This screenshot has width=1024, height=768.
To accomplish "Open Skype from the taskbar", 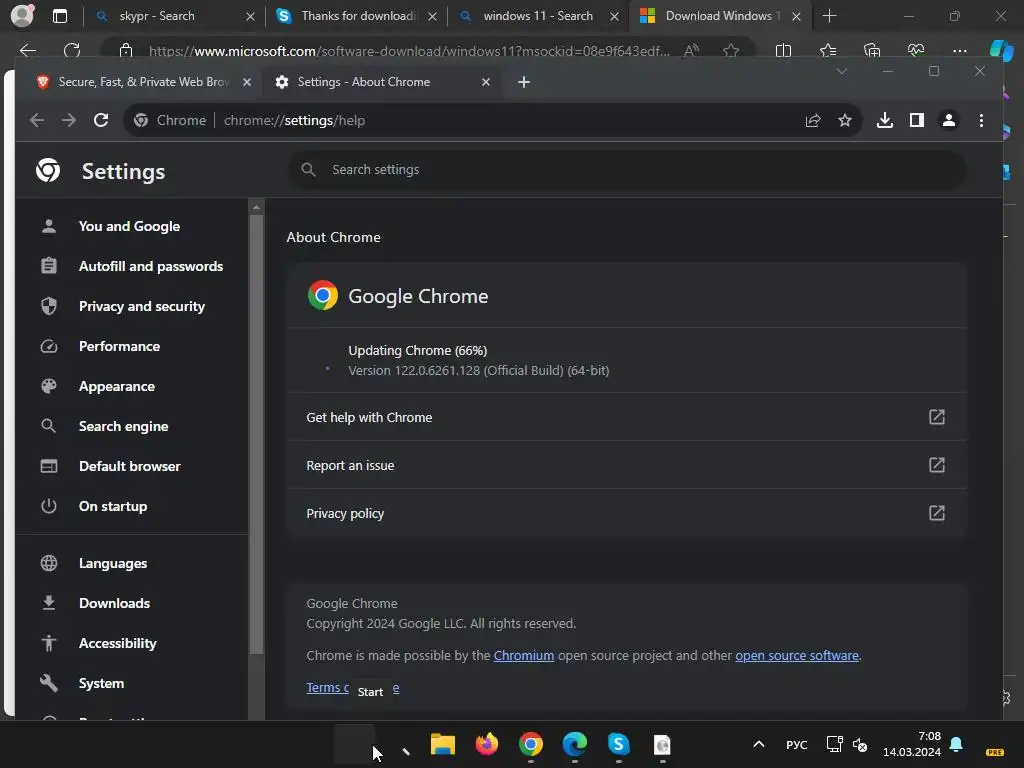I will coord(618,744).
